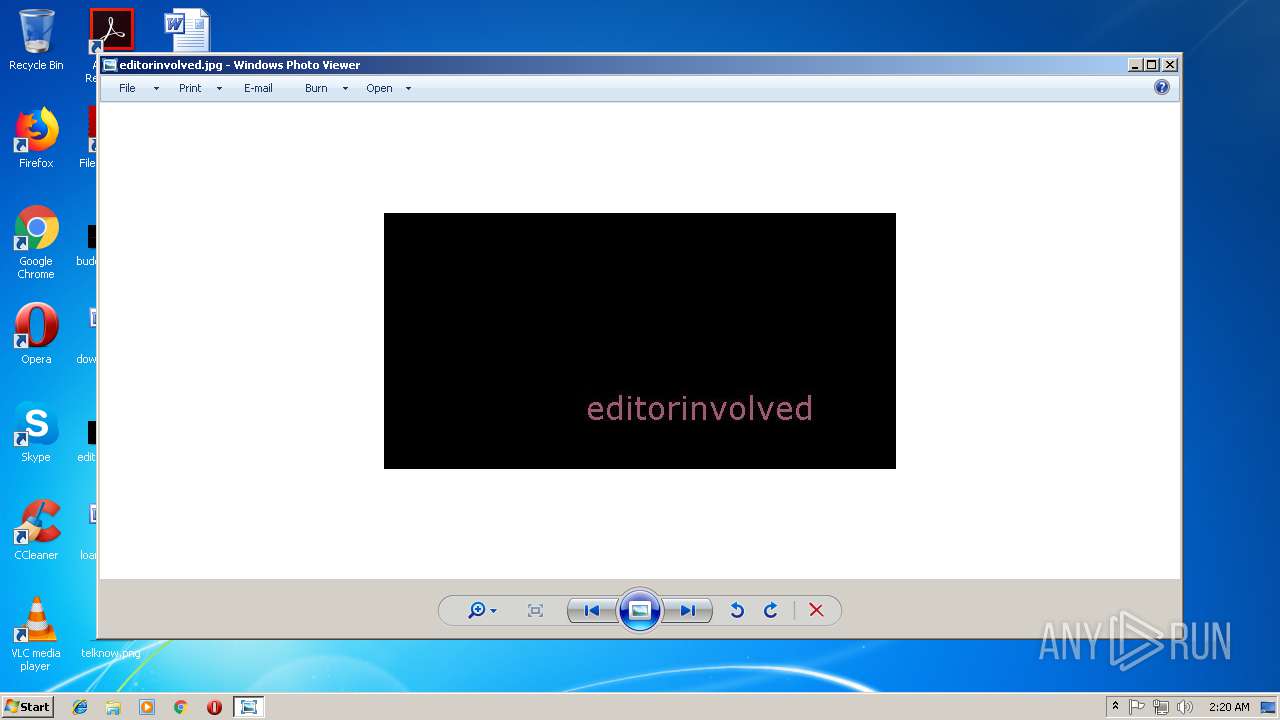Viewport: 1280px width, 720px height.
Task: Select the Recycle Bin desktop icon
Action: point(36,40)
